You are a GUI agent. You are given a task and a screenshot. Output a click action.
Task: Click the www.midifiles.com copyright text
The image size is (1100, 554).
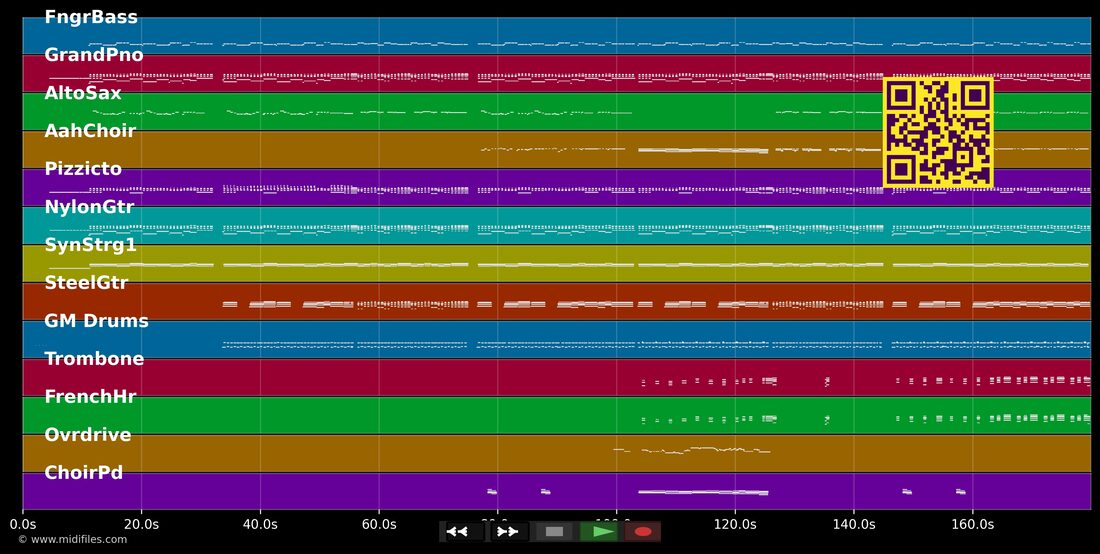coord(73,539)
